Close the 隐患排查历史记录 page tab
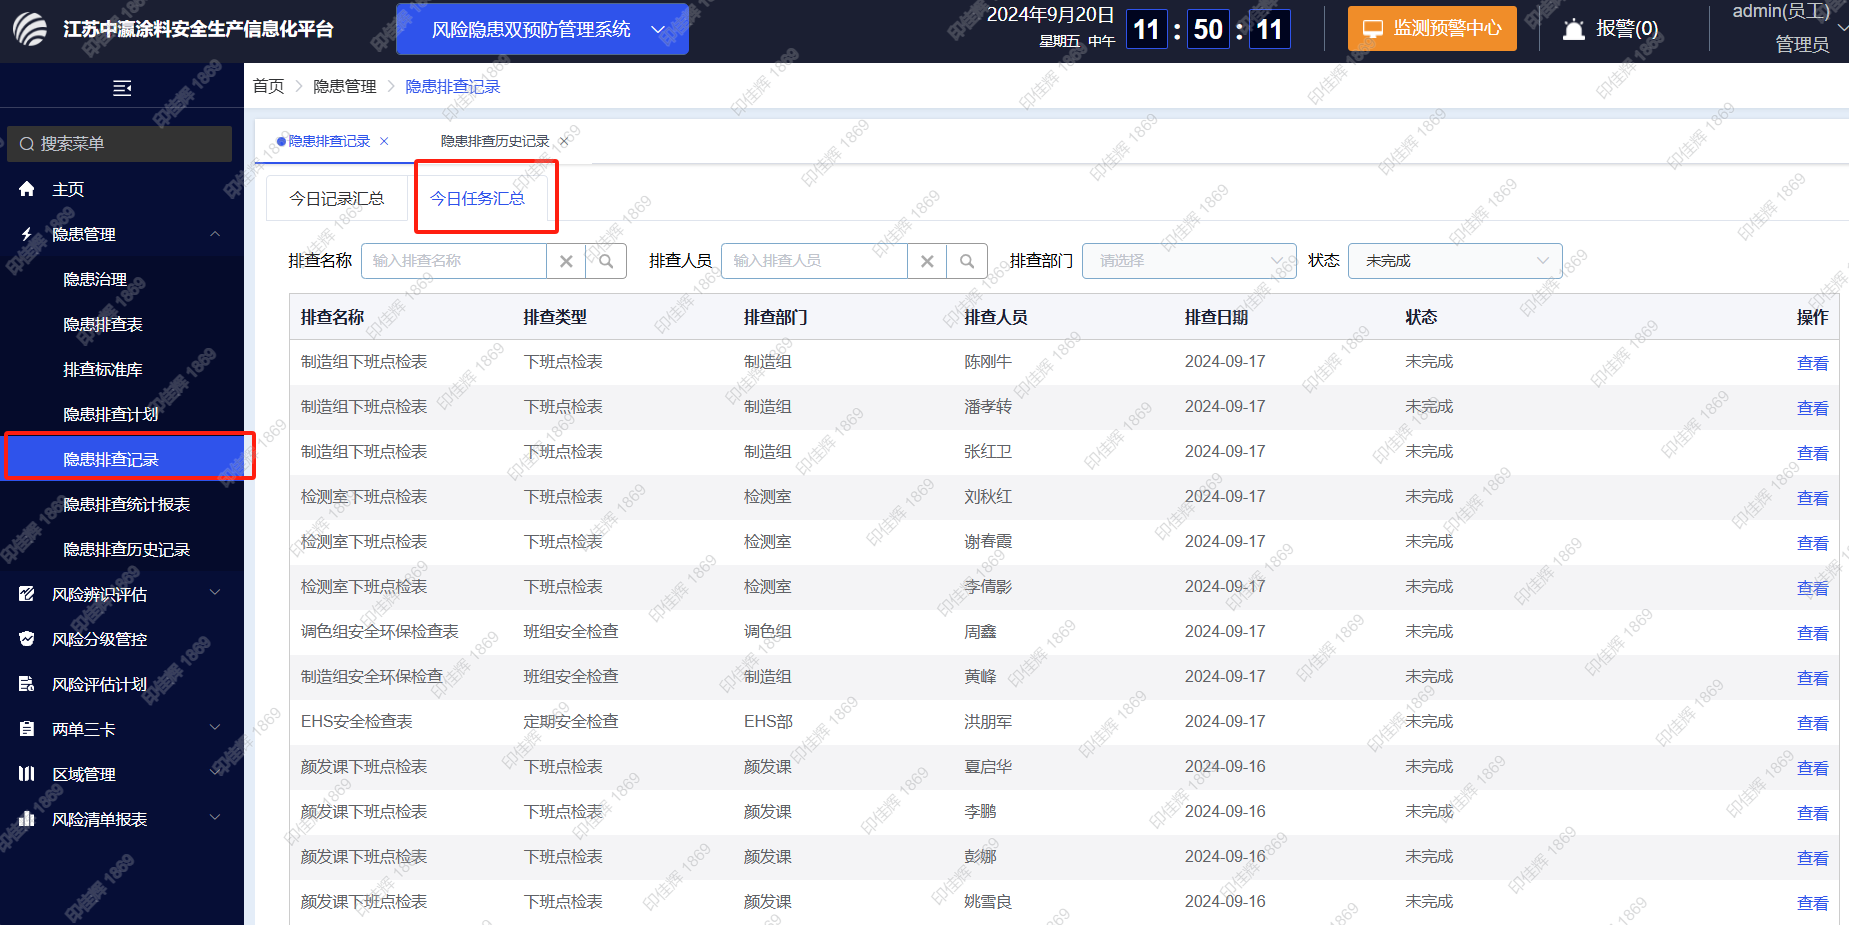This screenshot has width=1849, height=925. point(564,141)
